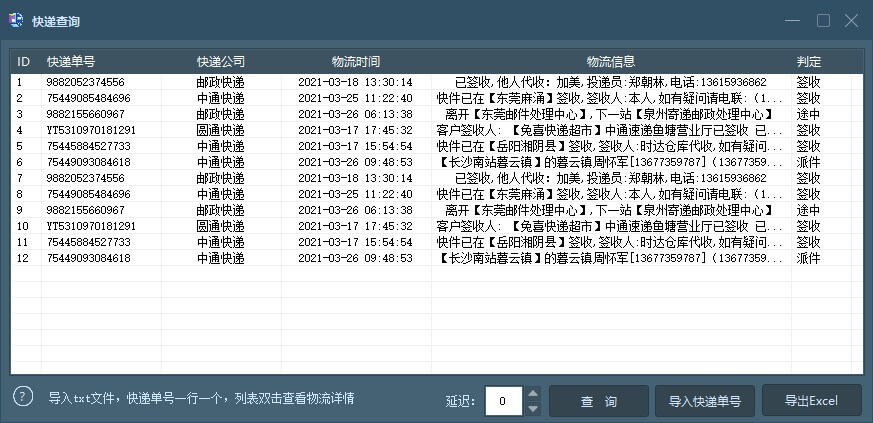Click 派件 status in row 6
873x423 pixels.
coord(808,163)
